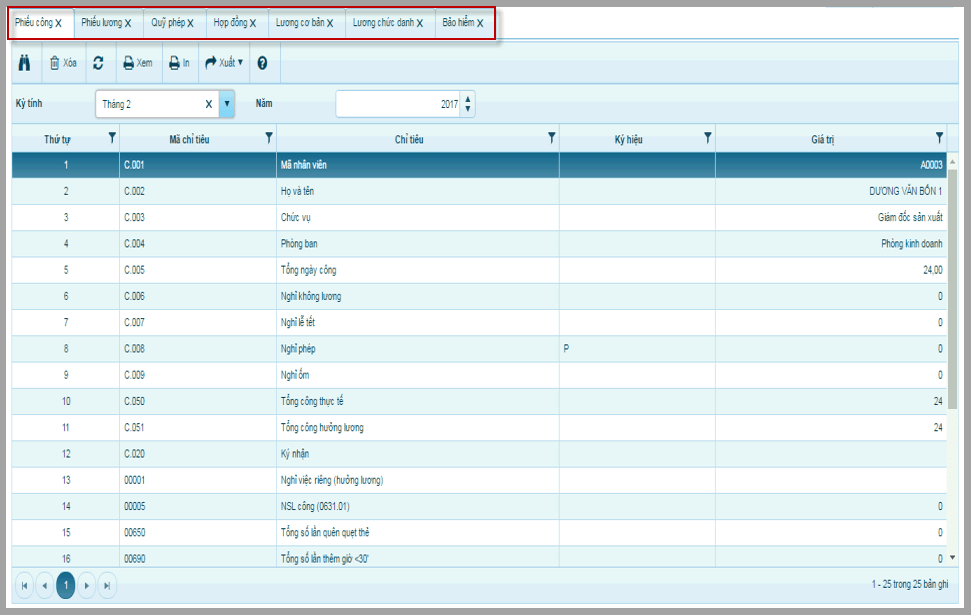Switch to the Lương cơ bản tab

click(300, 22)
